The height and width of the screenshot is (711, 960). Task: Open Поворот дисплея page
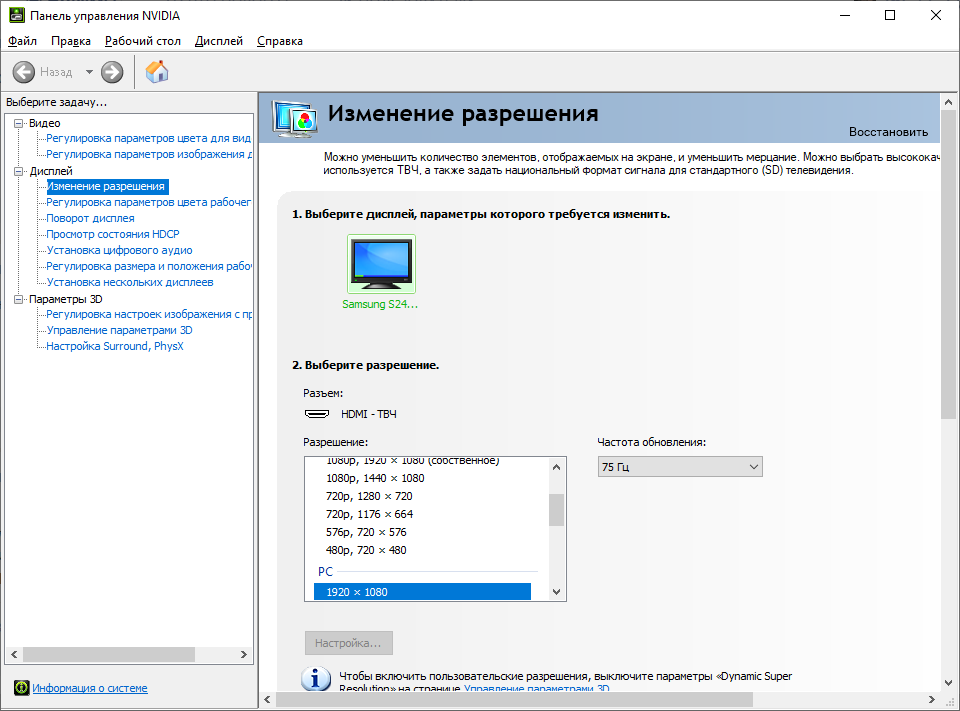click(91, 218)
